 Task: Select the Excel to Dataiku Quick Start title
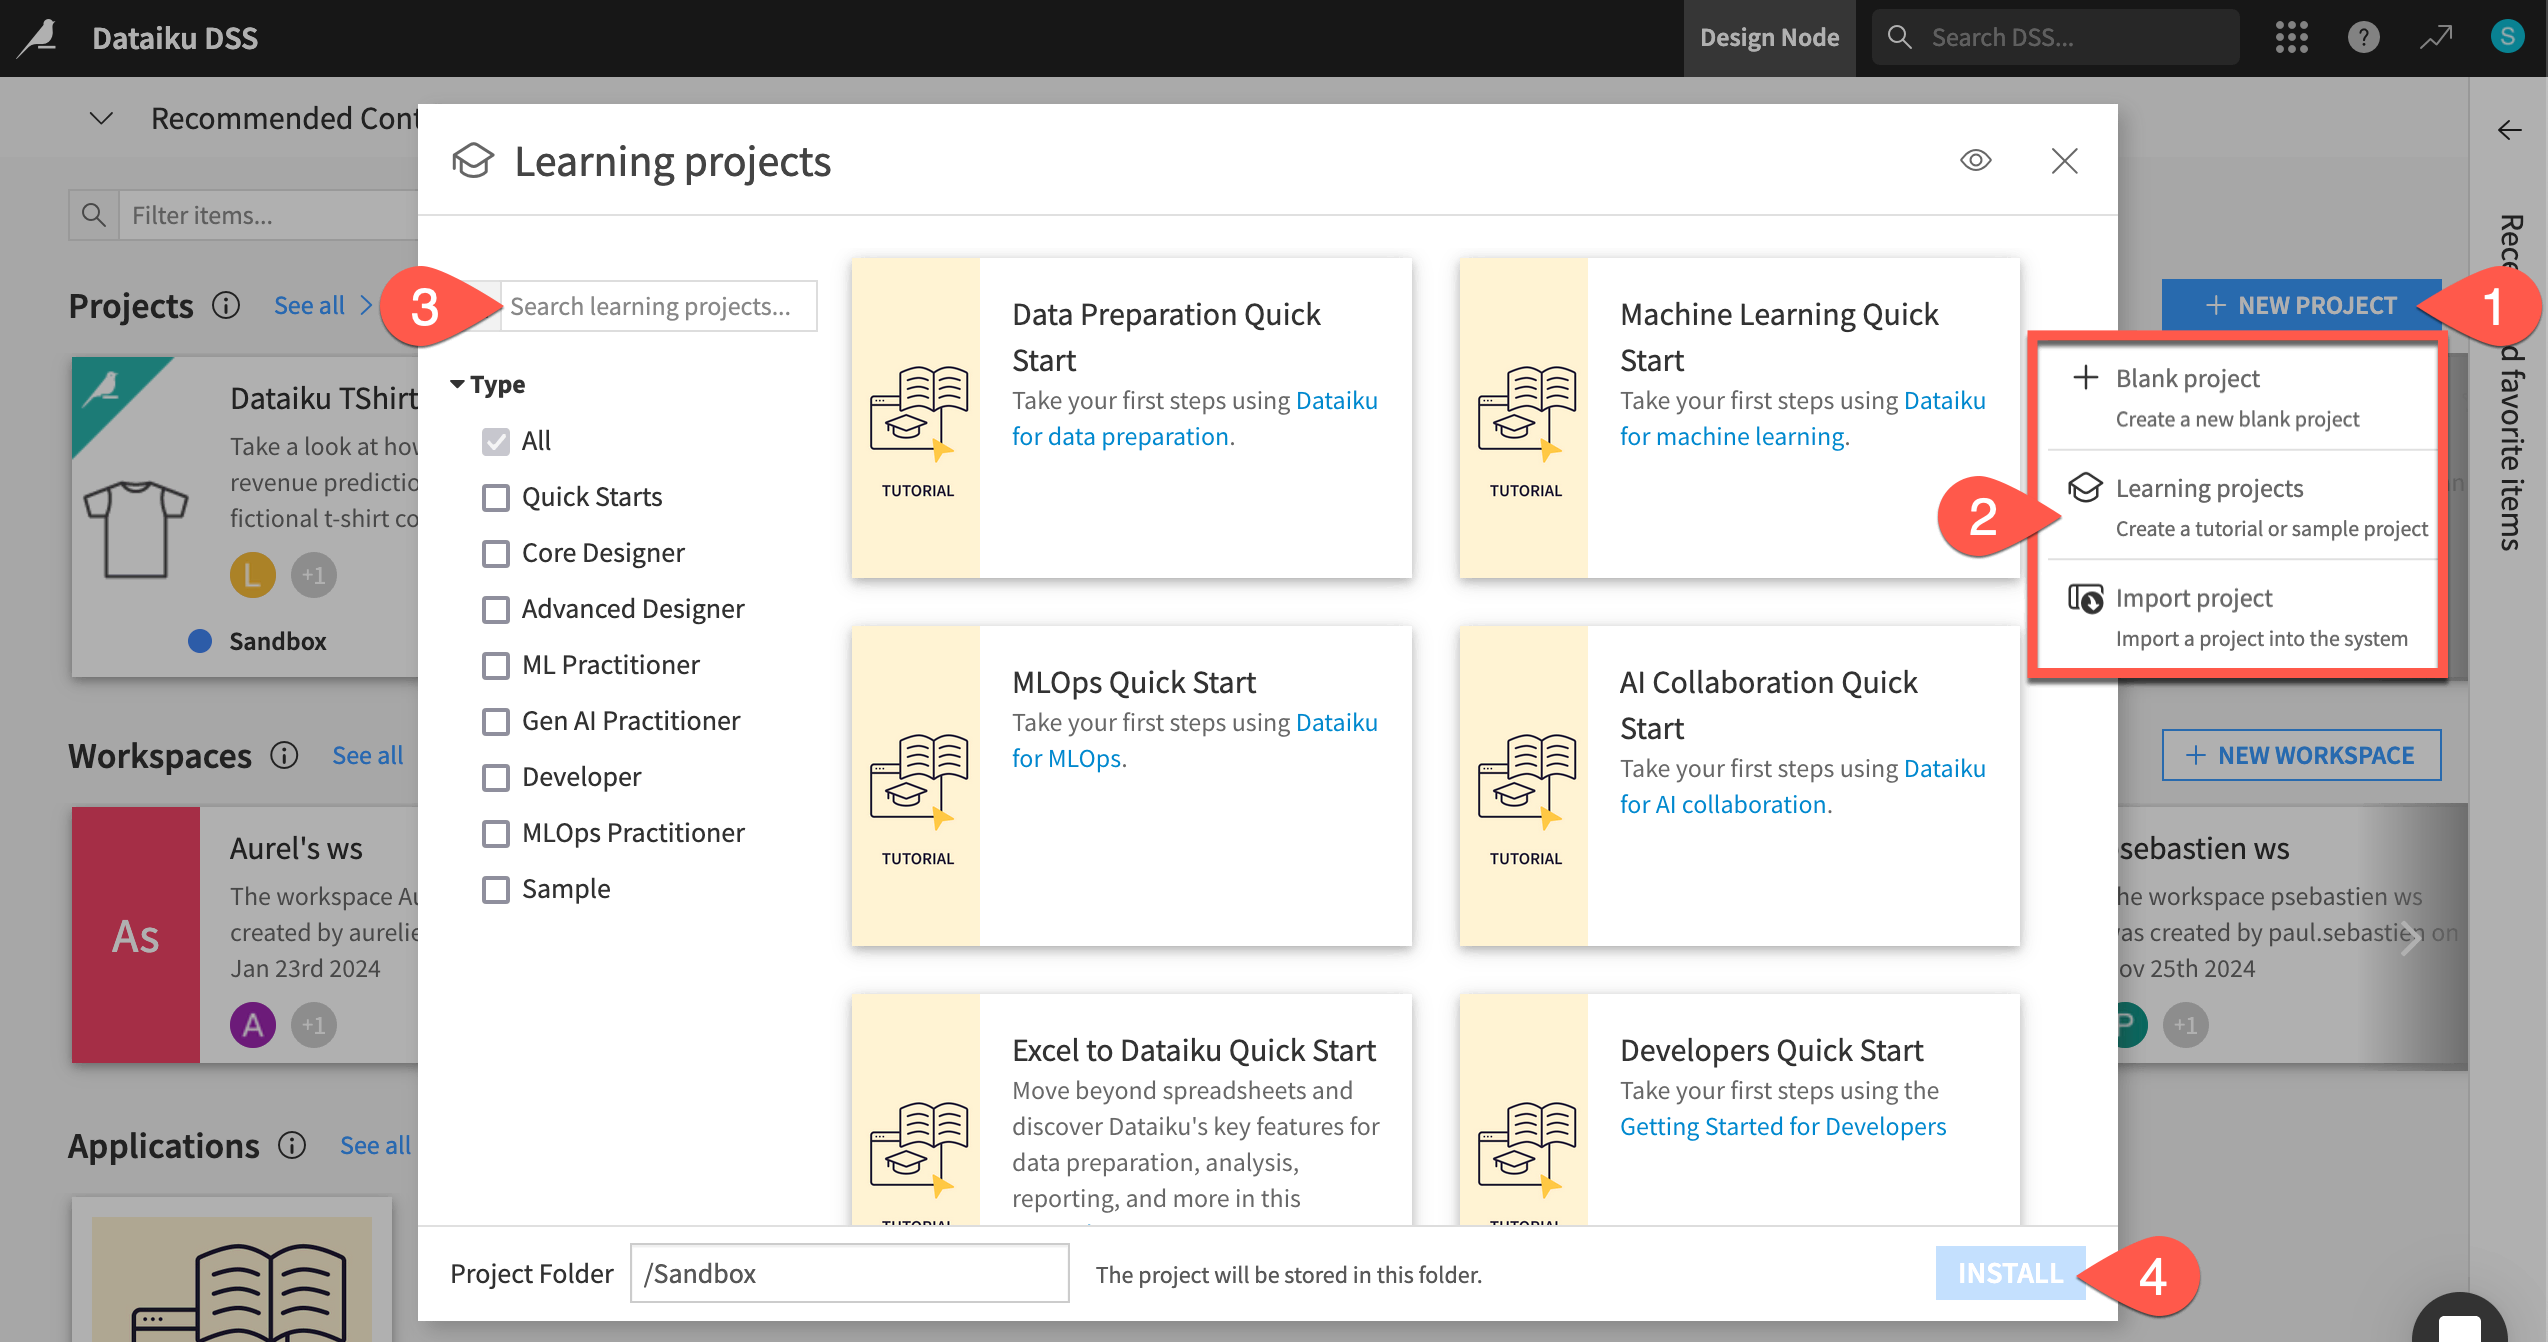[x=1194, y=1050]
